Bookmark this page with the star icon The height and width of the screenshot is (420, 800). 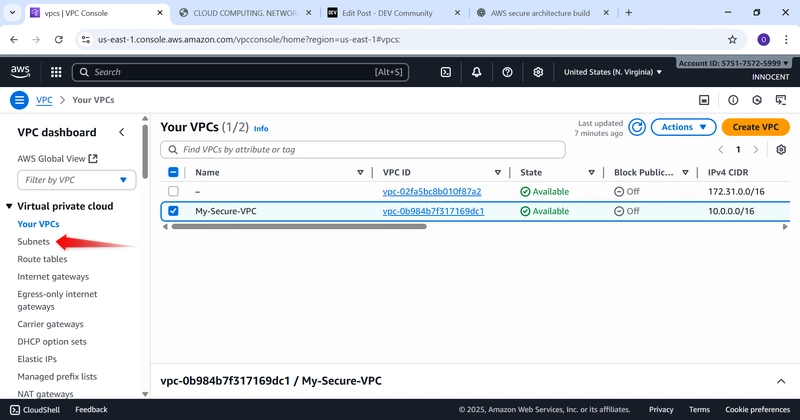732,39
